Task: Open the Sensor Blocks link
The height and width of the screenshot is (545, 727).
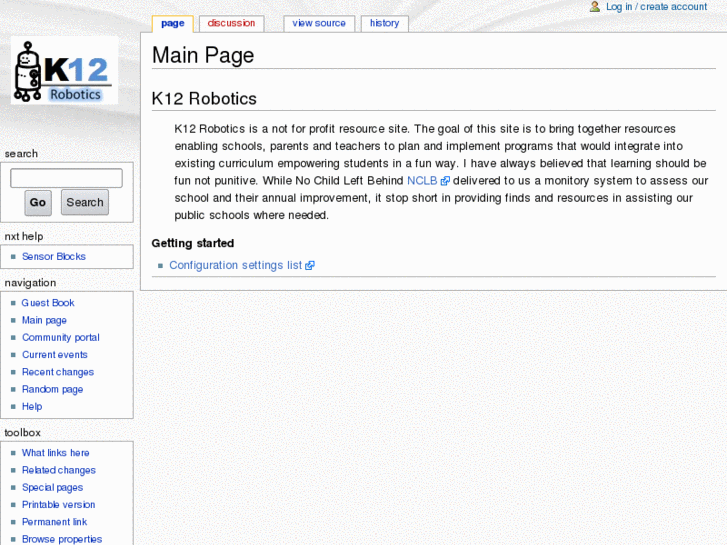Action: pyautogui.click(x=54, y=257)
